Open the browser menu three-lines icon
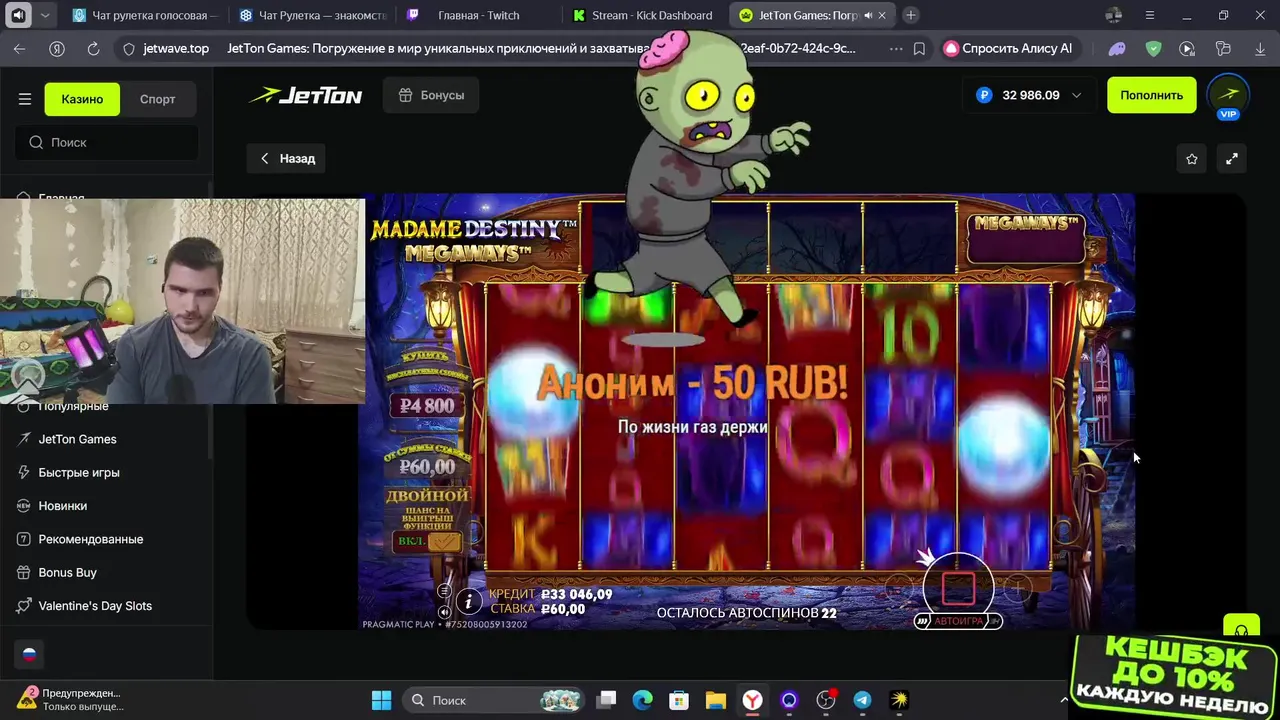The height and width of the screenshot is (720, 1280). [1150, 15]
